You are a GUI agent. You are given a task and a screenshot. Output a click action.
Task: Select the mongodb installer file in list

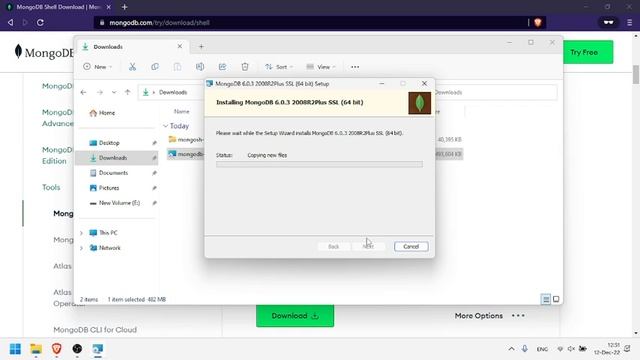tap(186, 154)
